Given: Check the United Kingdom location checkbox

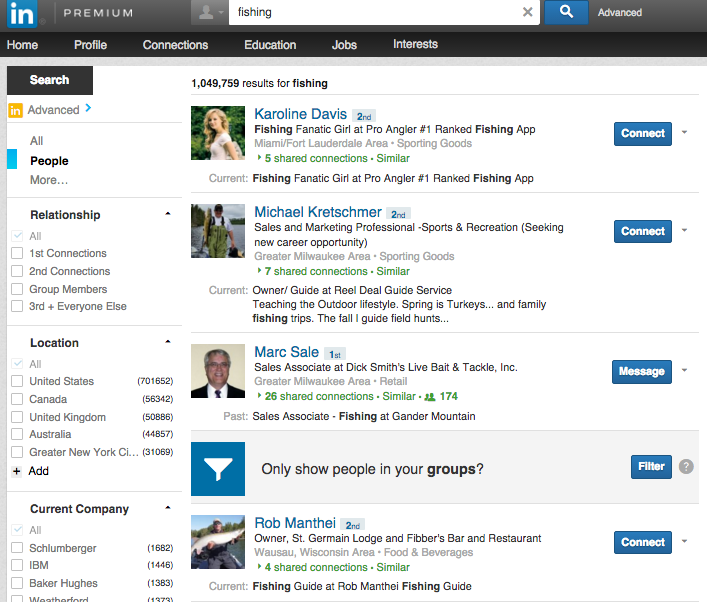Looking at the screenshot, I should click(17, 417).
